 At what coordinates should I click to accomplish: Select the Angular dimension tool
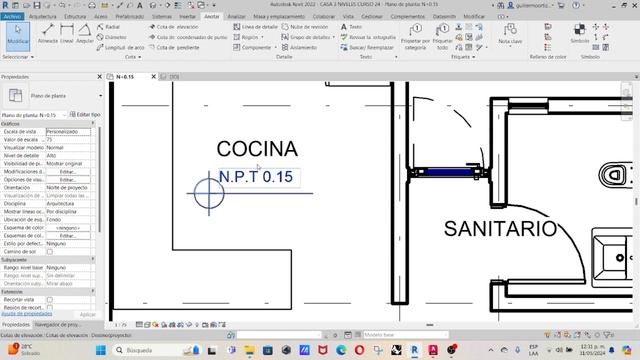tap(84, 33)
